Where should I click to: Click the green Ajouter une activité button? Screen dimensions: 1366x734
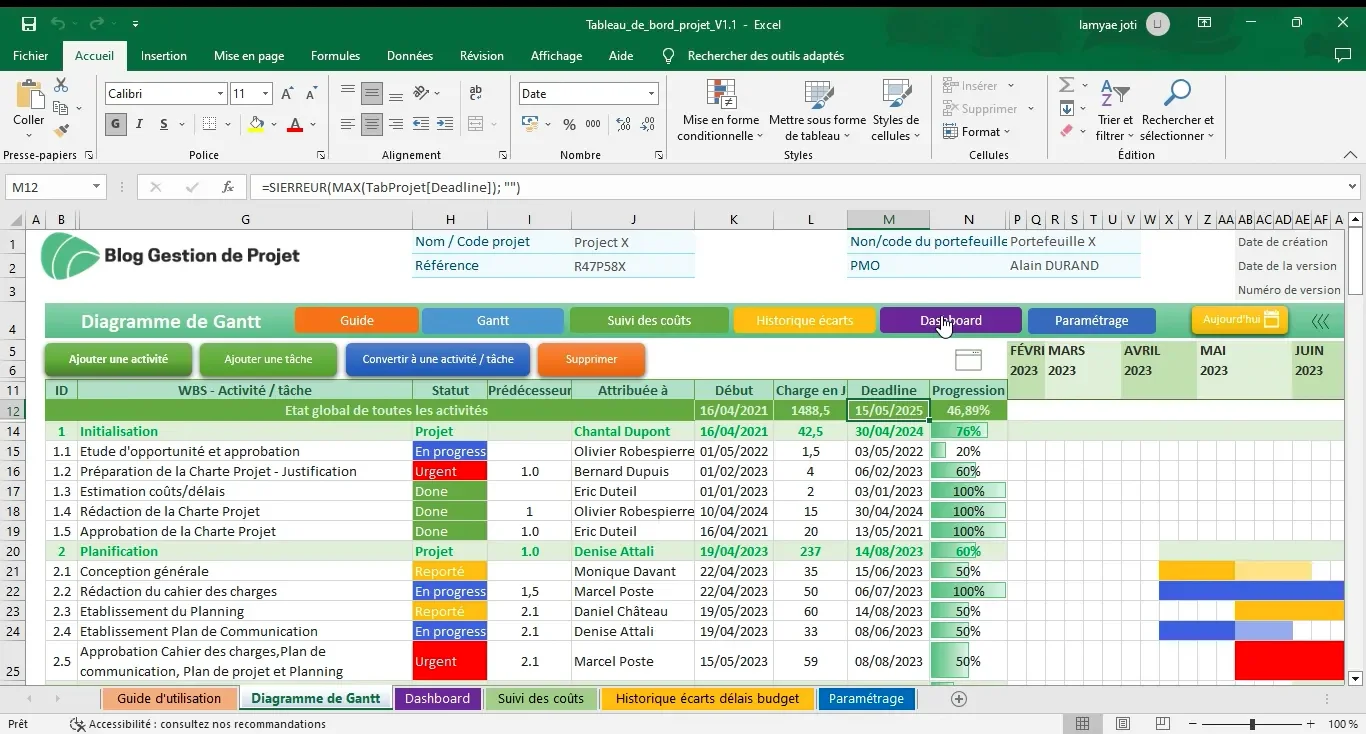click(118, 359)
